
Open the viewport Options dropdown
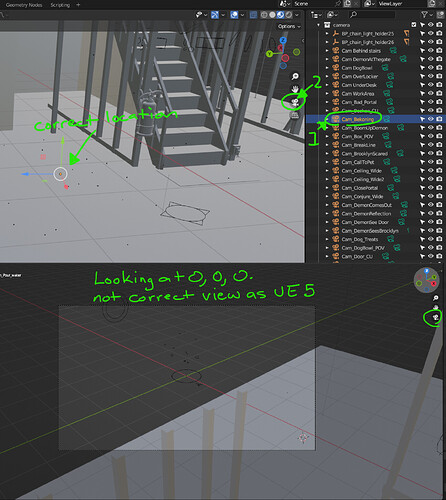click(289, 26)
